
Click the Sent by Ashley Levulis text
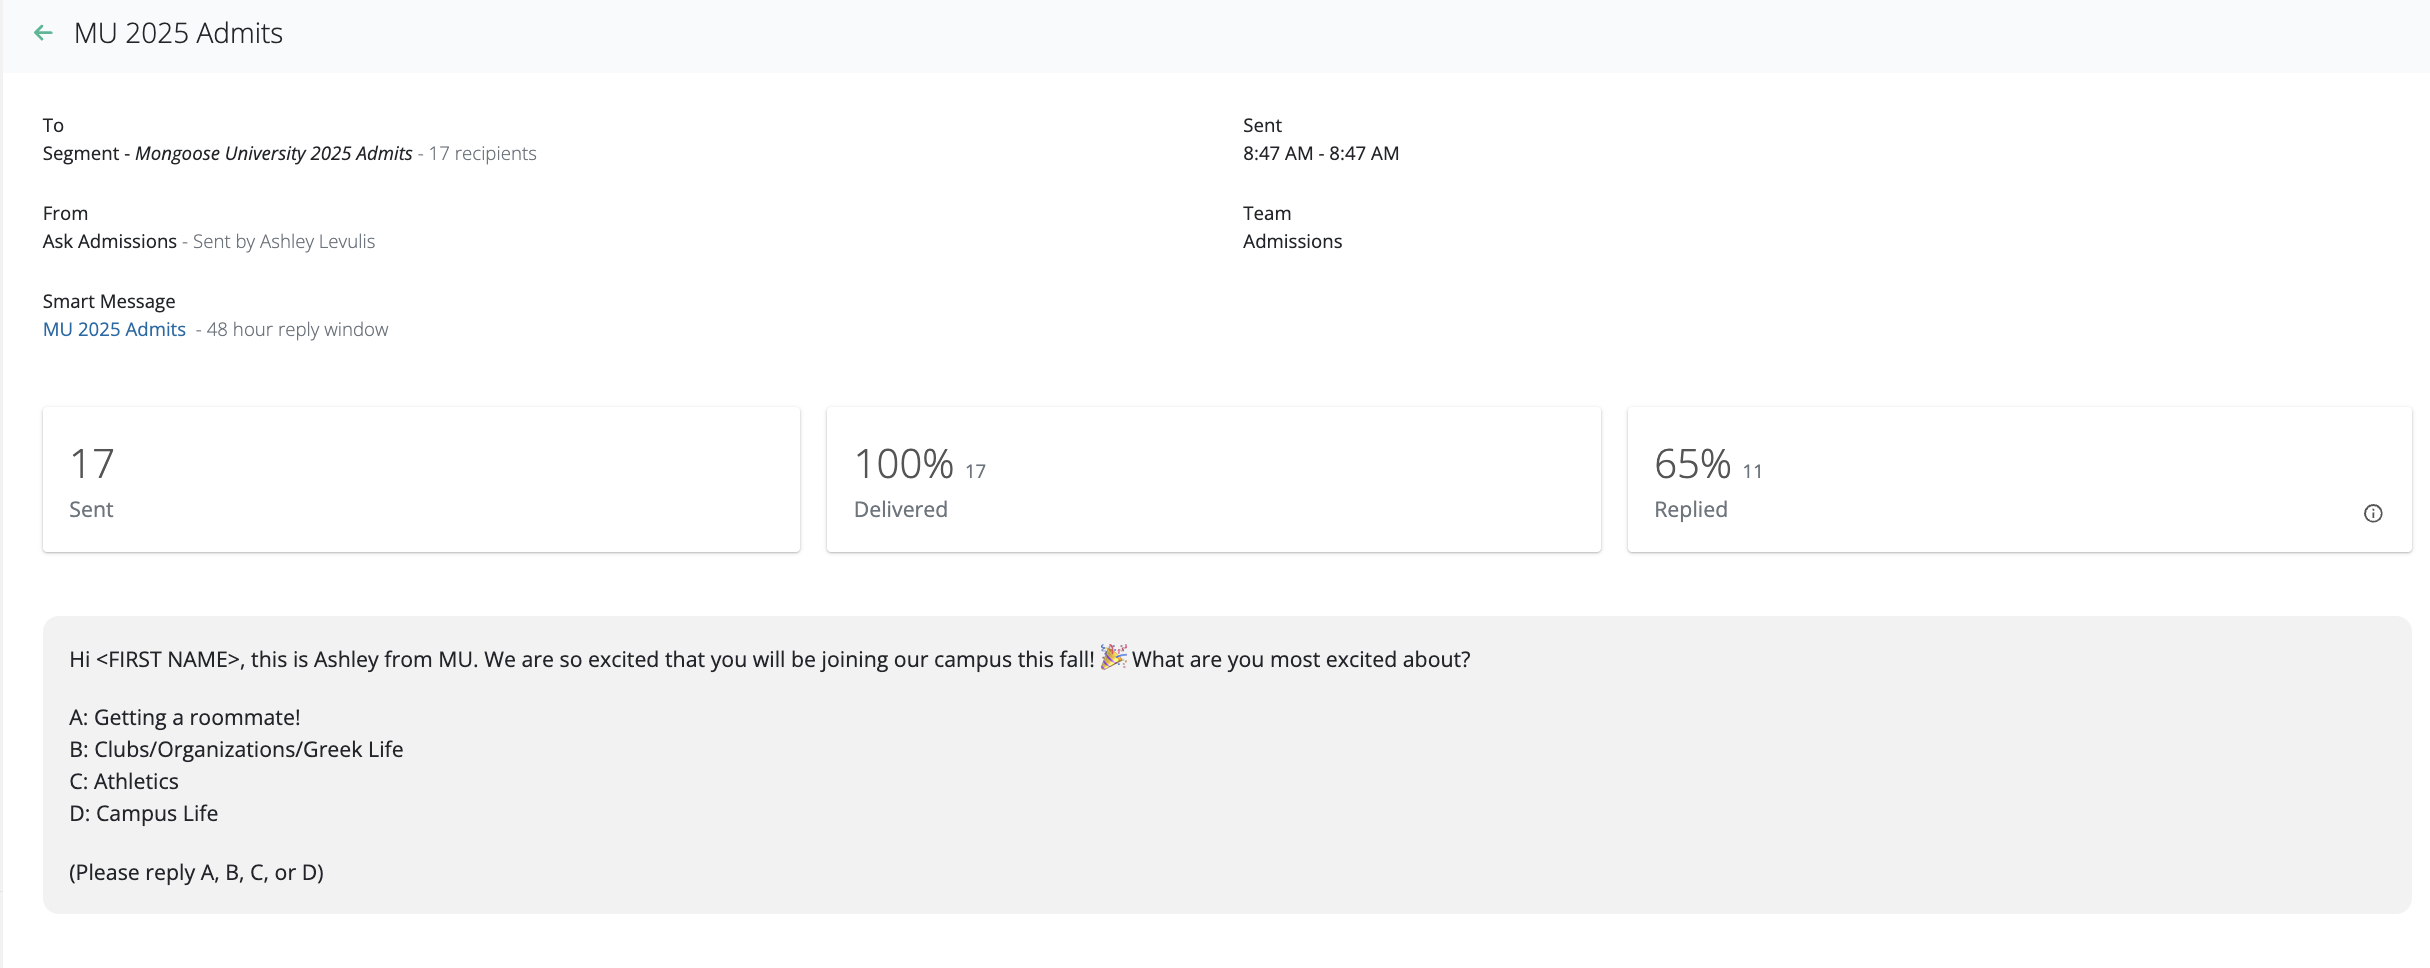284,242
